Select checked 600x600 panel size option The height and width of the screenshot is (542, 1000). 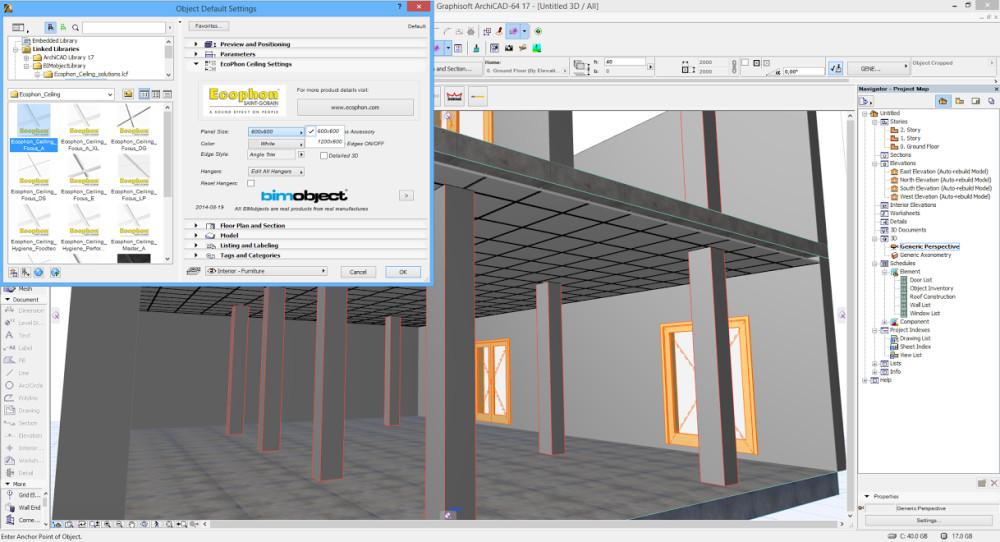(327, 131)
